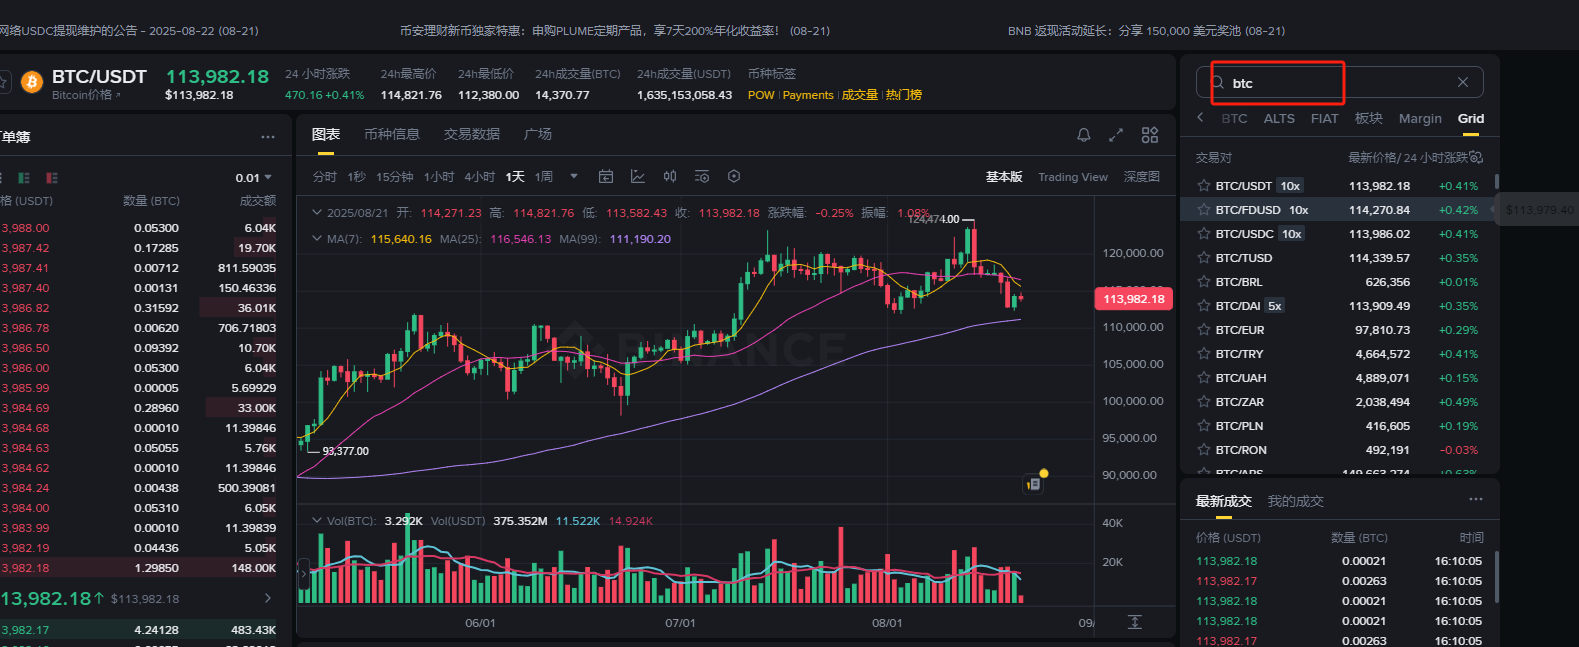Favorite BTC/UAH with its star

(1204, 378)
